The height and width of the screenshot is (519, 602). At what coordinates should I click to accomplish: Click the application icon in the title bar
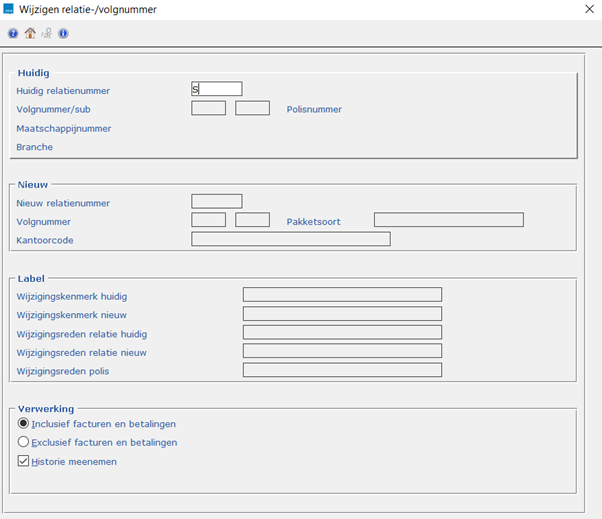(9, 9)
